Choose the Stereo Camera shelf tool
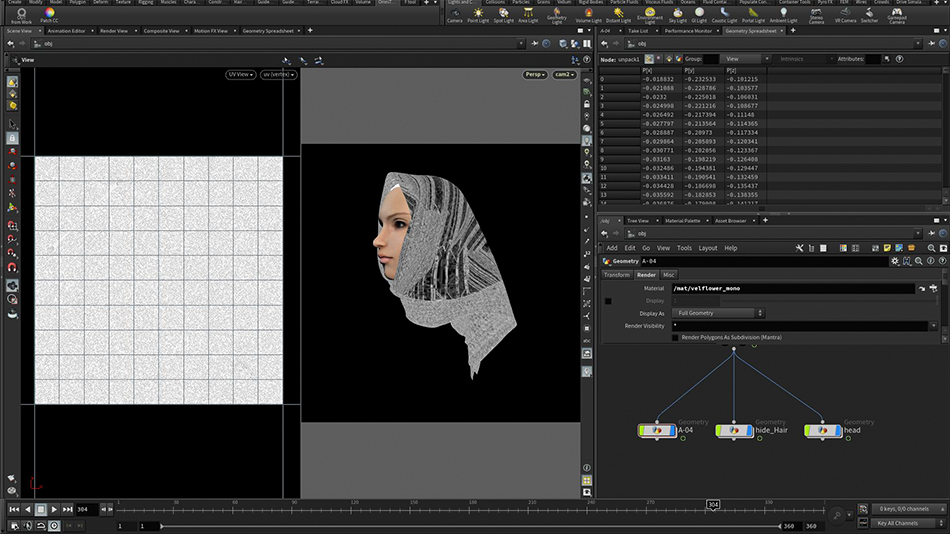 tap(817, 14)
